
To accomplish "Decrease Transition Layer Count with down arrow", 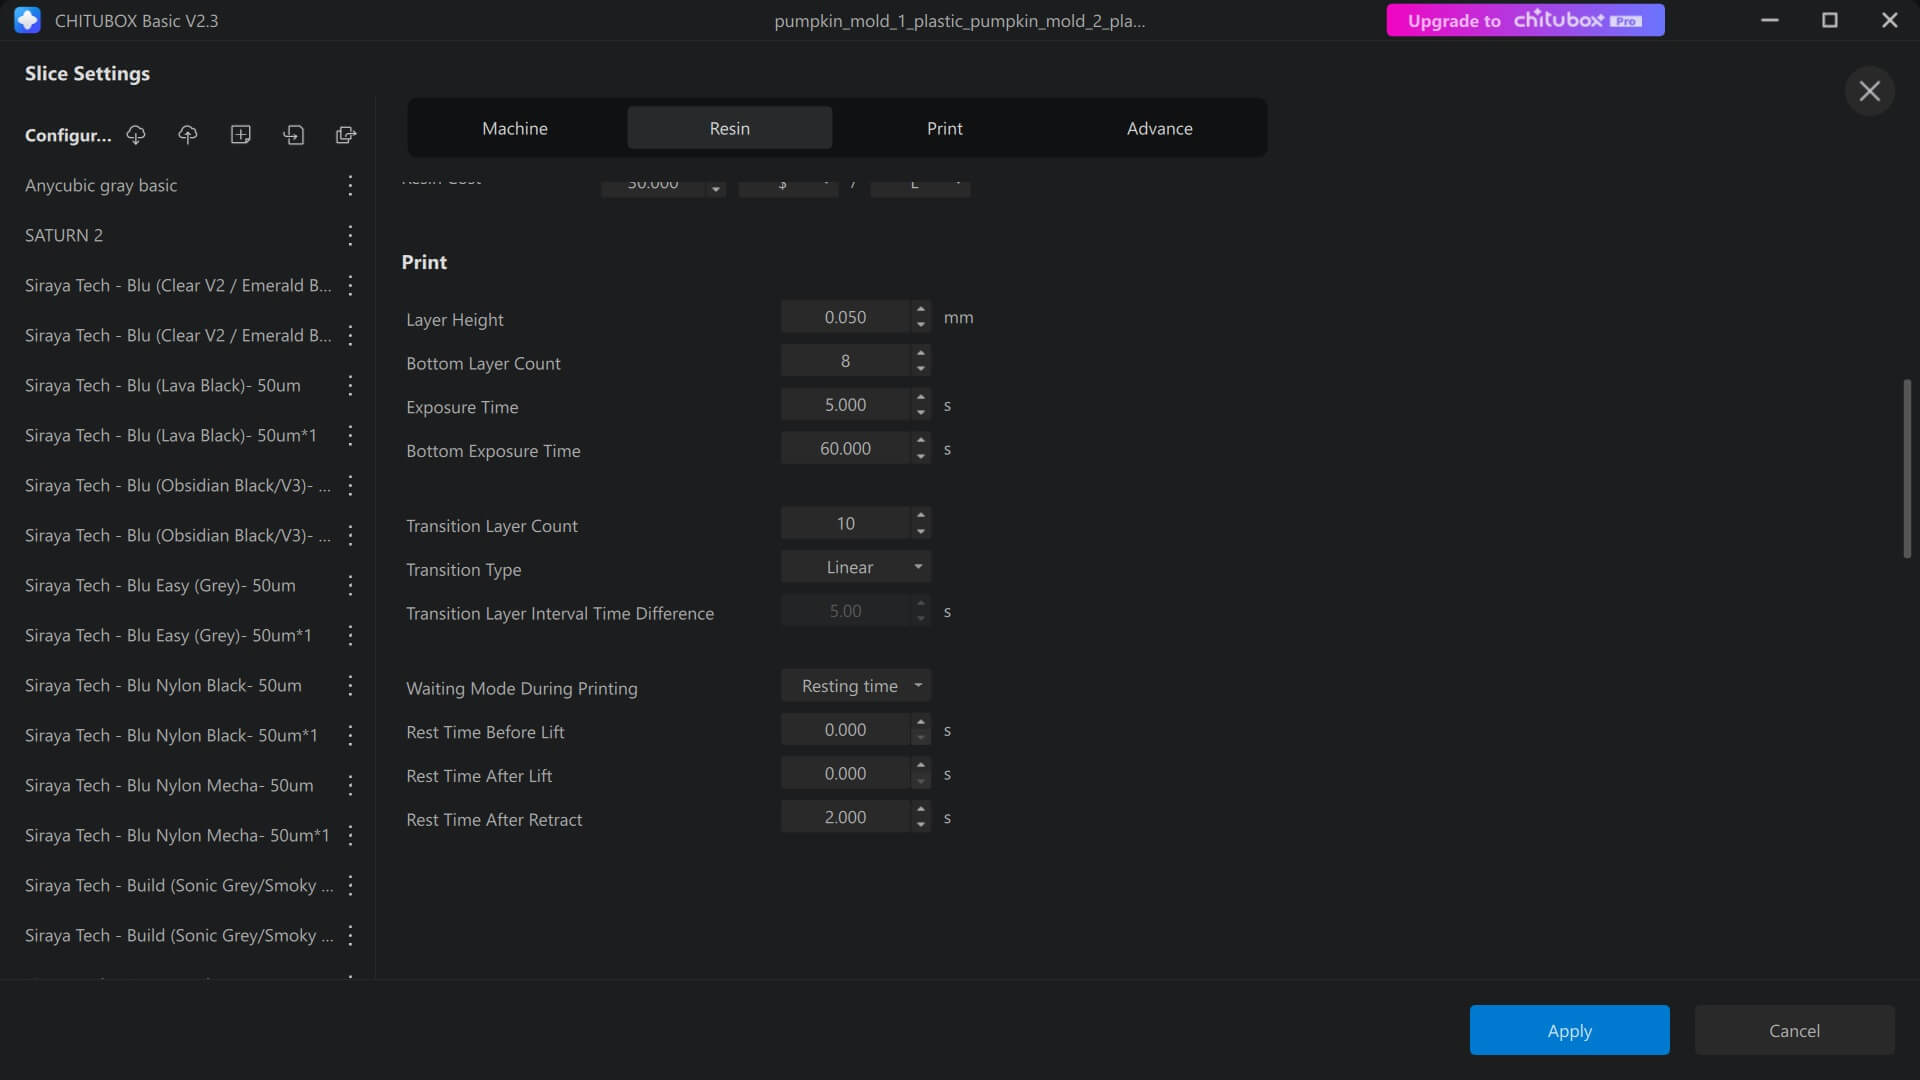I will (x=921, y=531).
